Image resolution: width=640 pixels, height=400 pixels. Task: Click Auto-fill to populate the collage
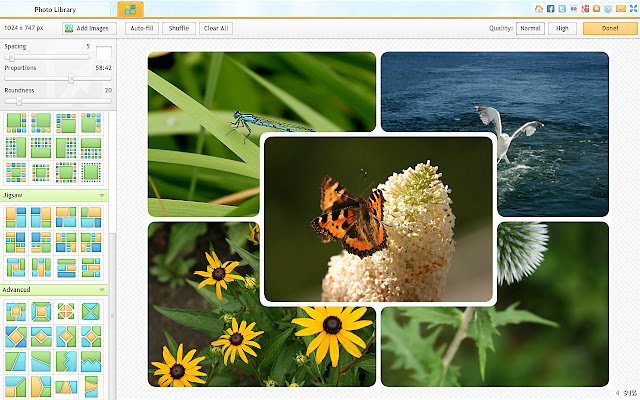click(142, 28)
